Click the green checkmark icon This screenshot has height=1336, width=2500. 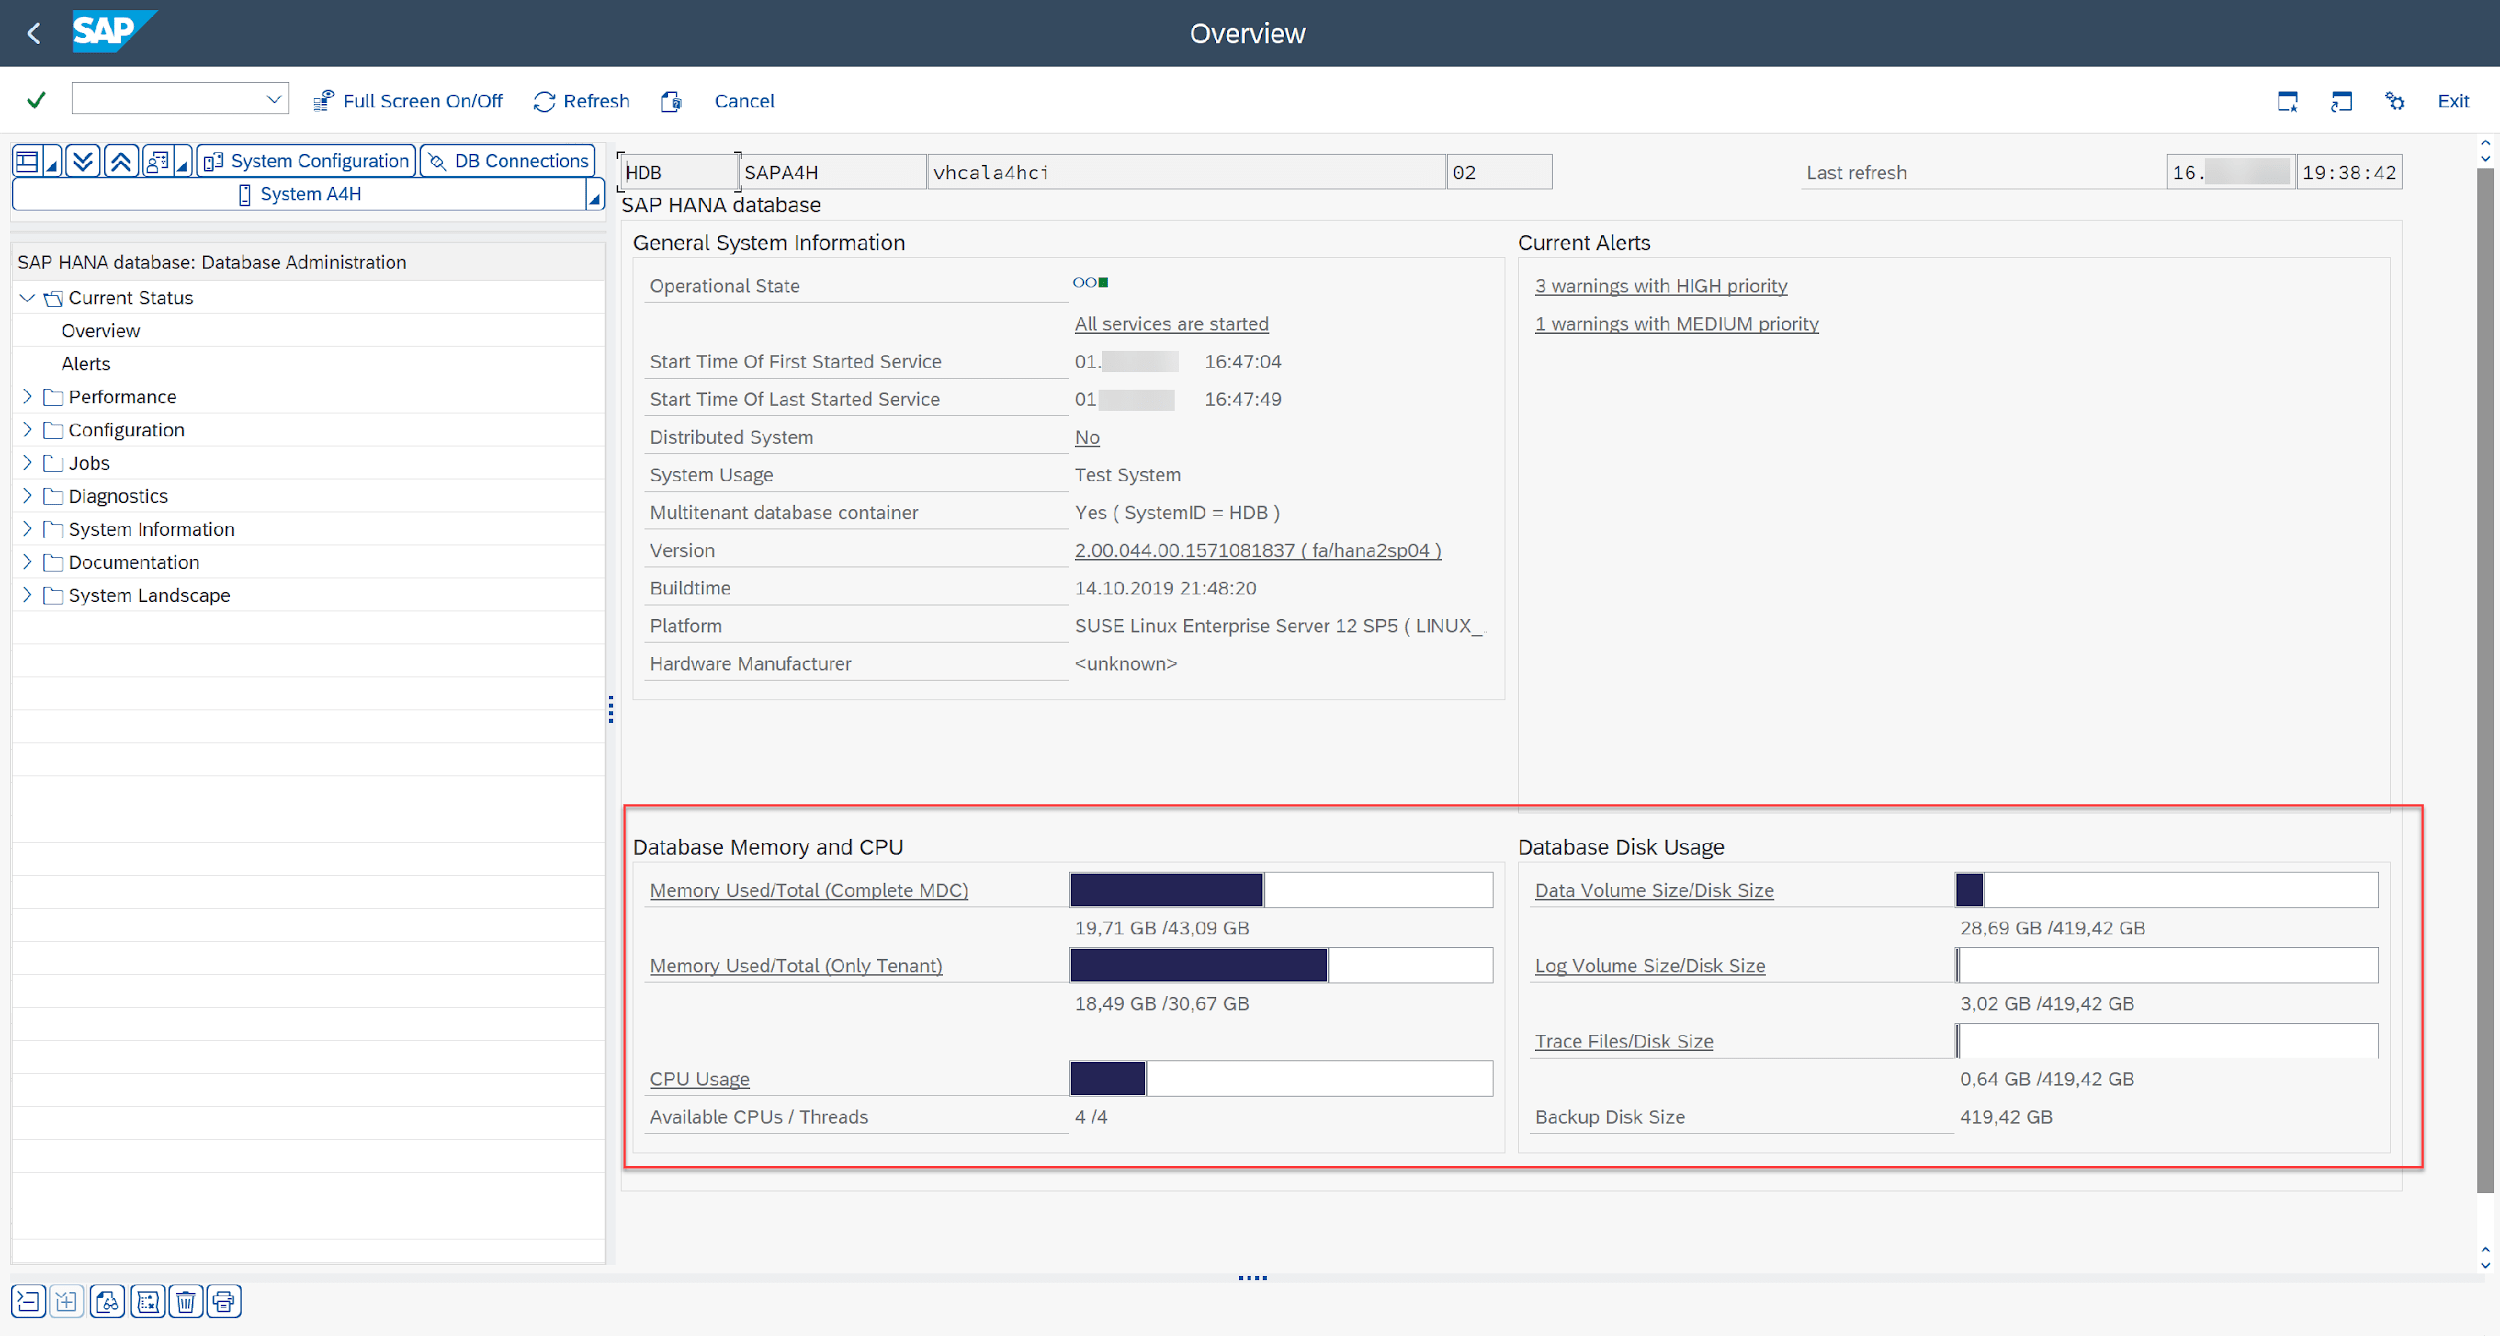(37, 100)
